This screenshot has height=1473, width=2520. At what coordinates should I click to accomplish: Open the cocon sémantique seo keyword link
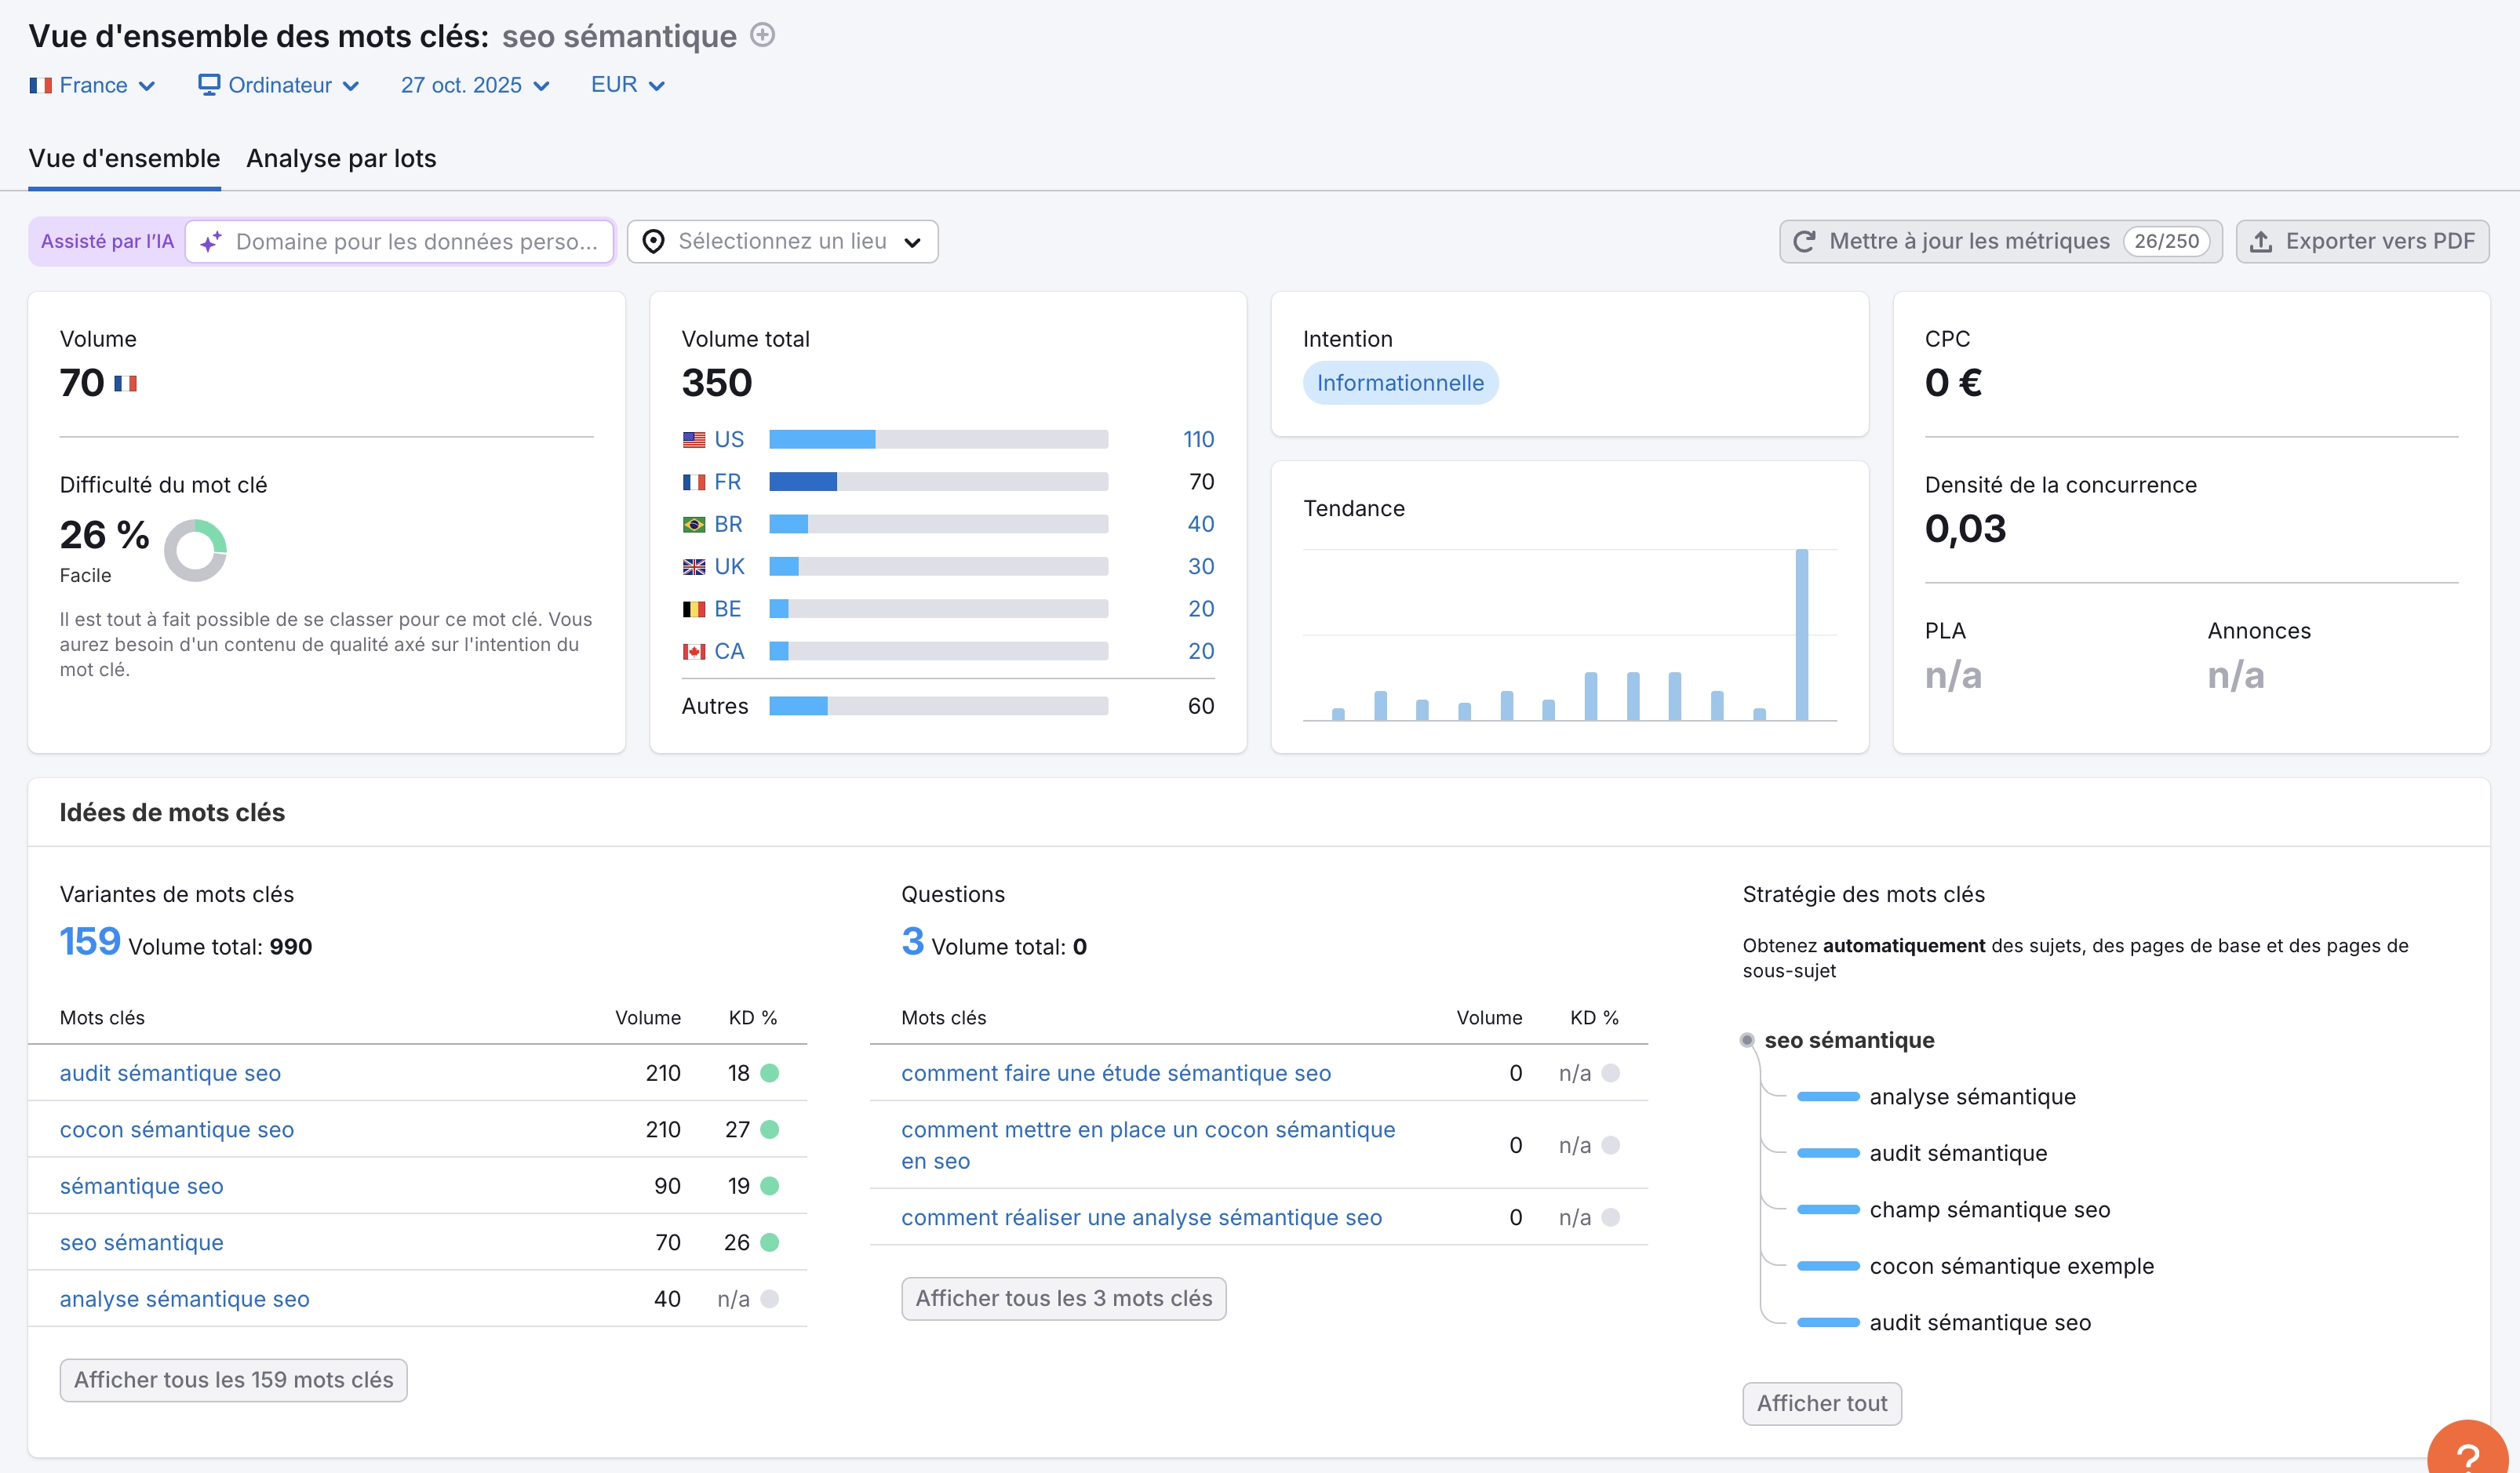(x=177, y=1130)
